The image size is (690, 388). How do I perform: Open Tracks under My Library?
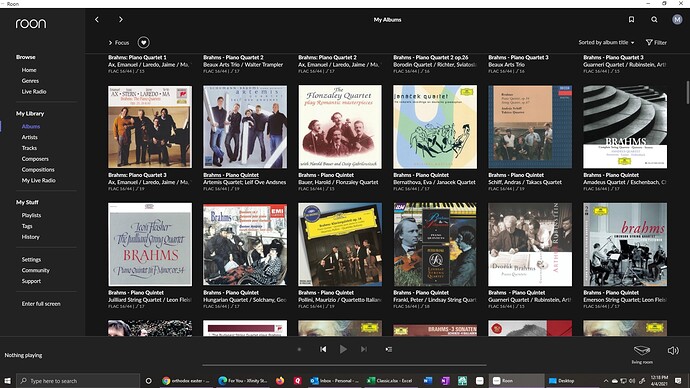pyautogui.click(x=29, y=148)
